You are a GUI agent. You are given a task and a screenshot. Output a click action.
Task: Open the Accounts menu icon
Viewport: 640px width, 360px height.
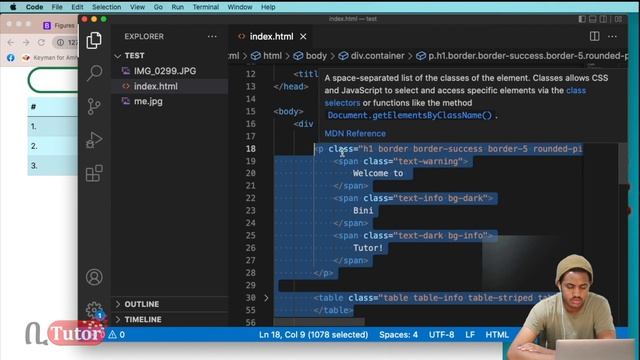(x=94, y=277)
